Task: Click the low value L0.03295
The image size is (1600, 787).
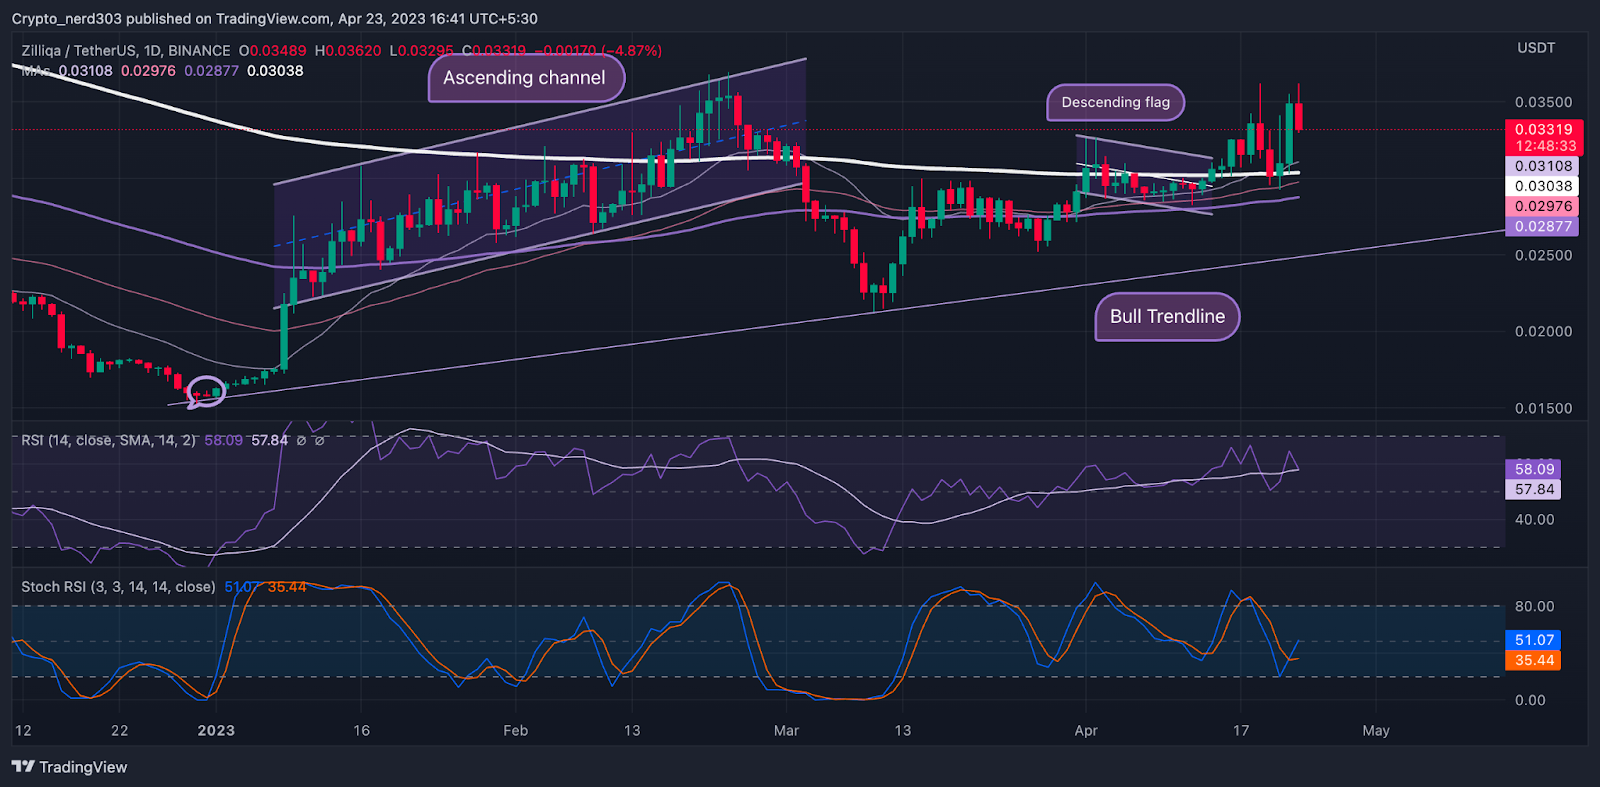Action: point(421,51)
